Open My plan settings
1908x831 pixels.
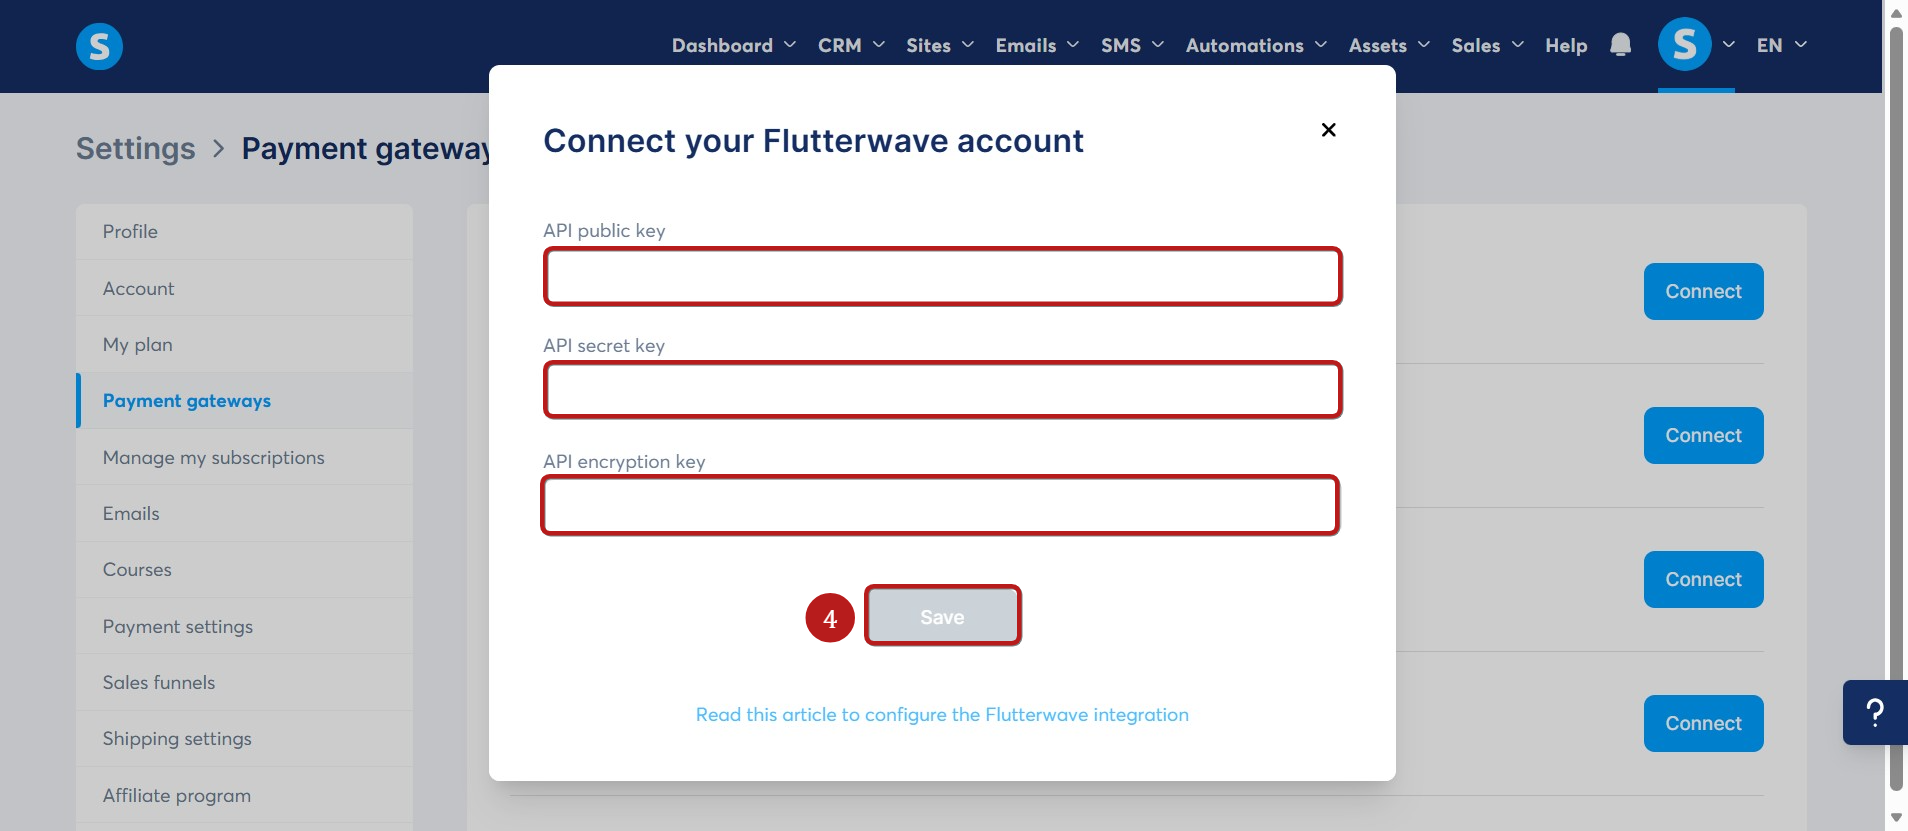tap(244, 344)
